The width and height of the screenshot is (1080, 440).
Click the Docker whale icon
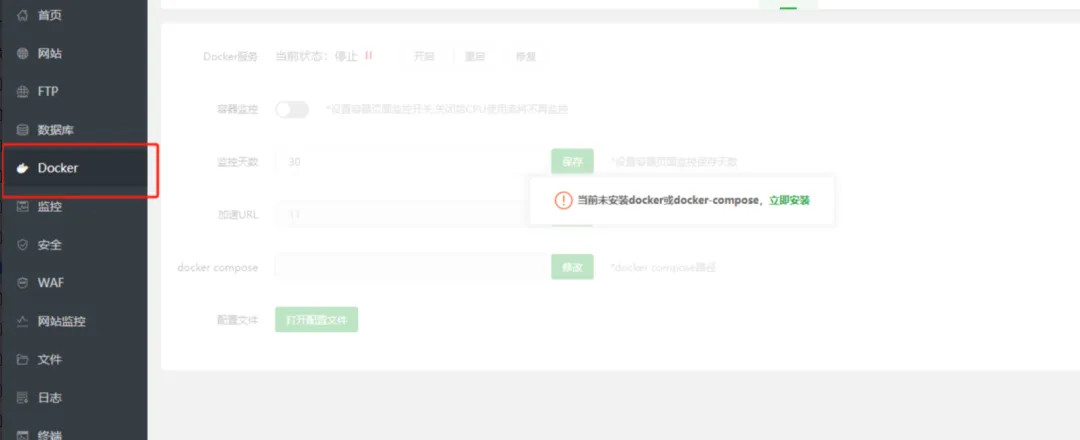(23, 168)
